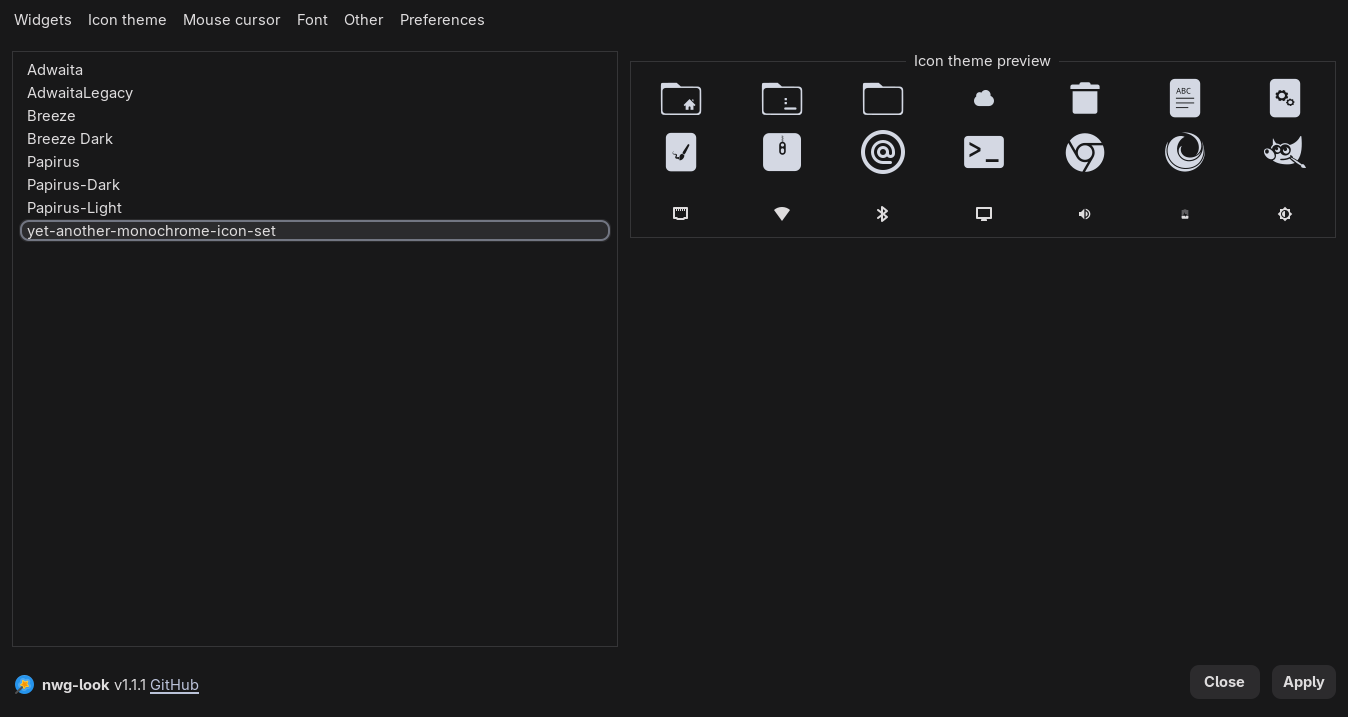Screen dimensions: 1348x717
Task: Click the brightness status icon
Action: (x=1285, y=214)
